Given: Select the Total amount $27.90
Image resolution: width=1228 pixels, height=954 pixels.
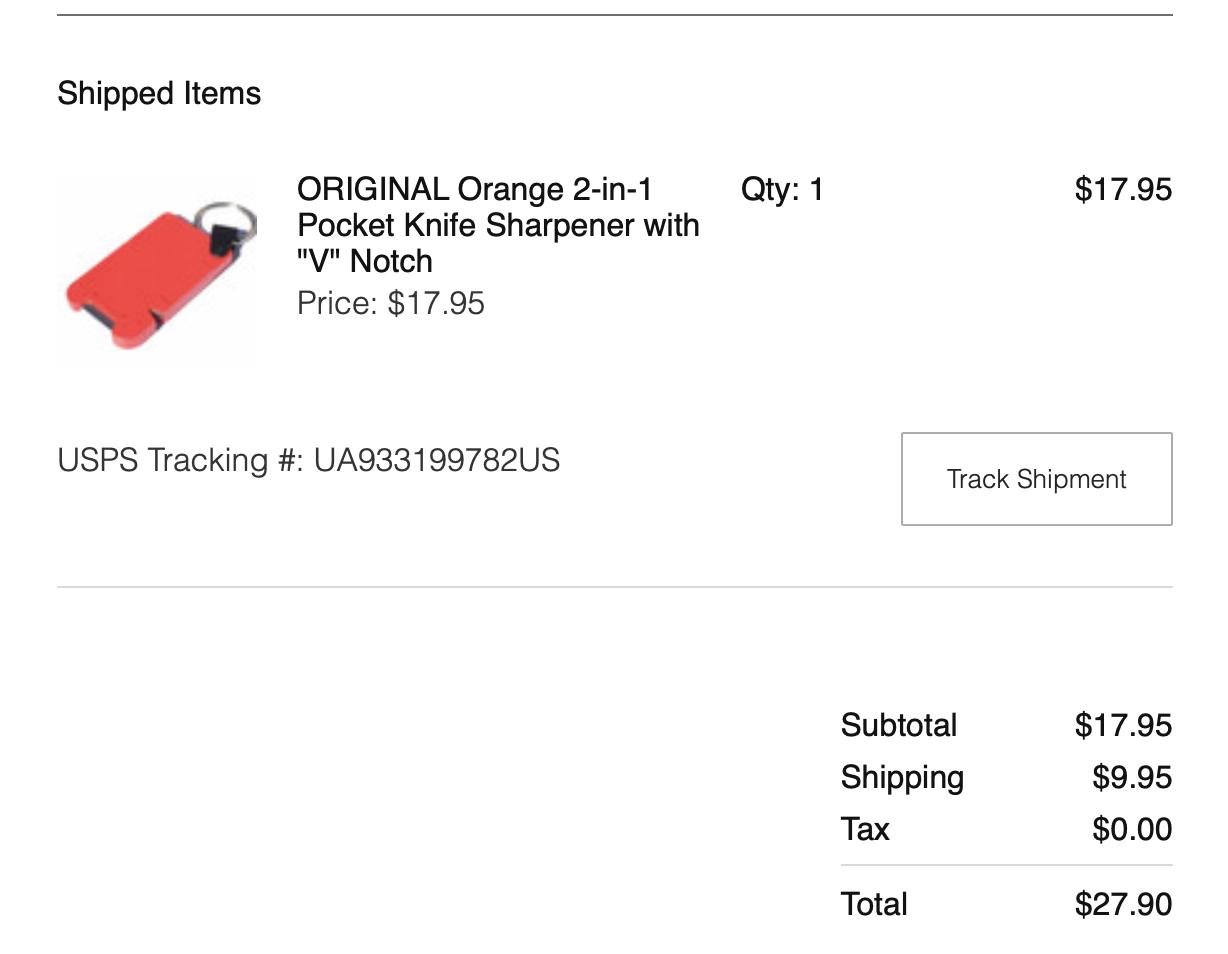Looking at the screenshot, I should tap(1122, 904).
